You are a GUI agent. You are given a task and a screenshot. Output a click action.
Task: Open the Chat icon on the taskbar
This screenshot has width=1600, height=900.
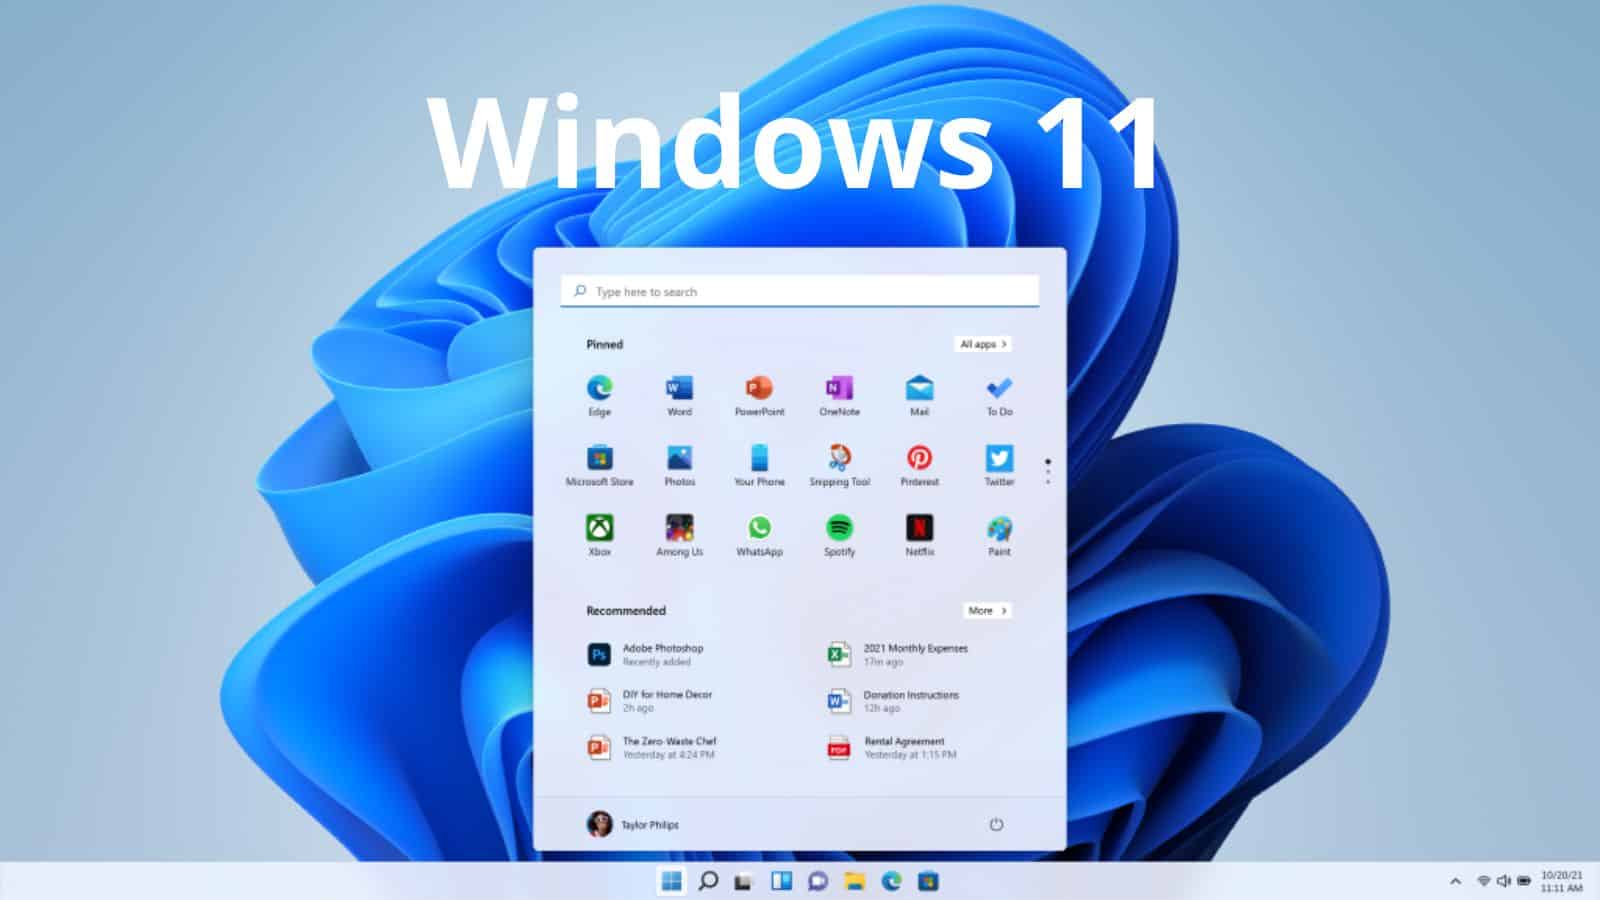[818, 881]
